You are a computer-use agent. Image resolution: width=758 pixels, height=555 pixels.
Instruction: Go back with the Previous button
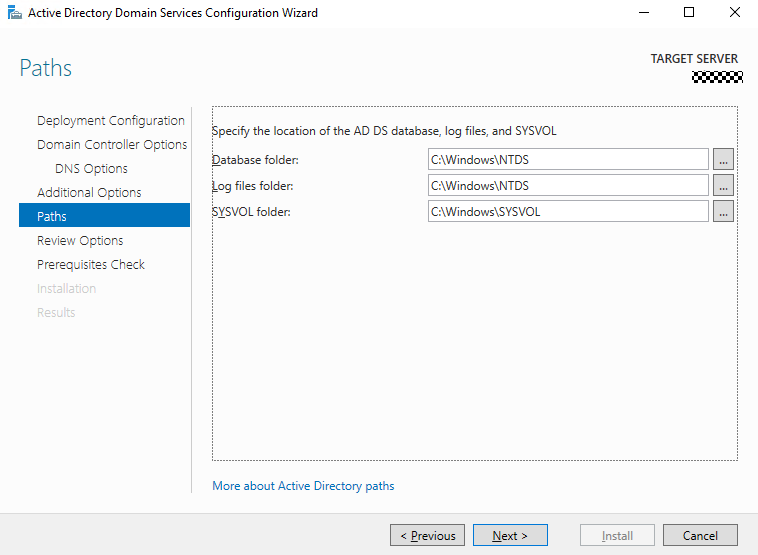click(x=427, y=535)
